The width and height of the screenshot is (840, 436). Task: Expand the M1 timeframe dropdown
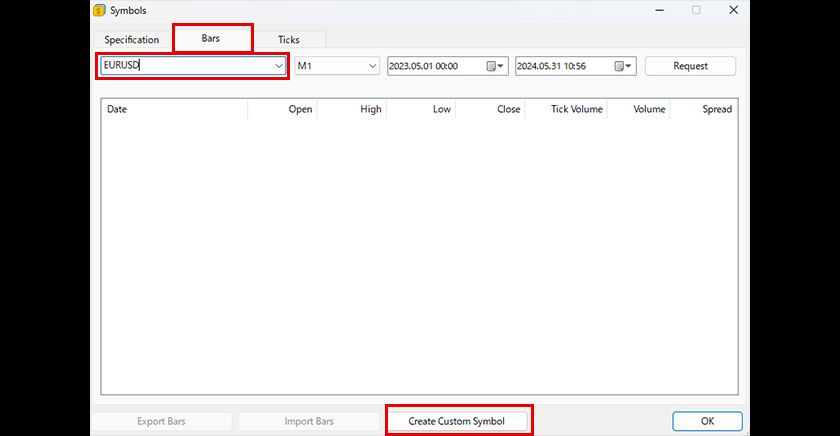[371, 66]
